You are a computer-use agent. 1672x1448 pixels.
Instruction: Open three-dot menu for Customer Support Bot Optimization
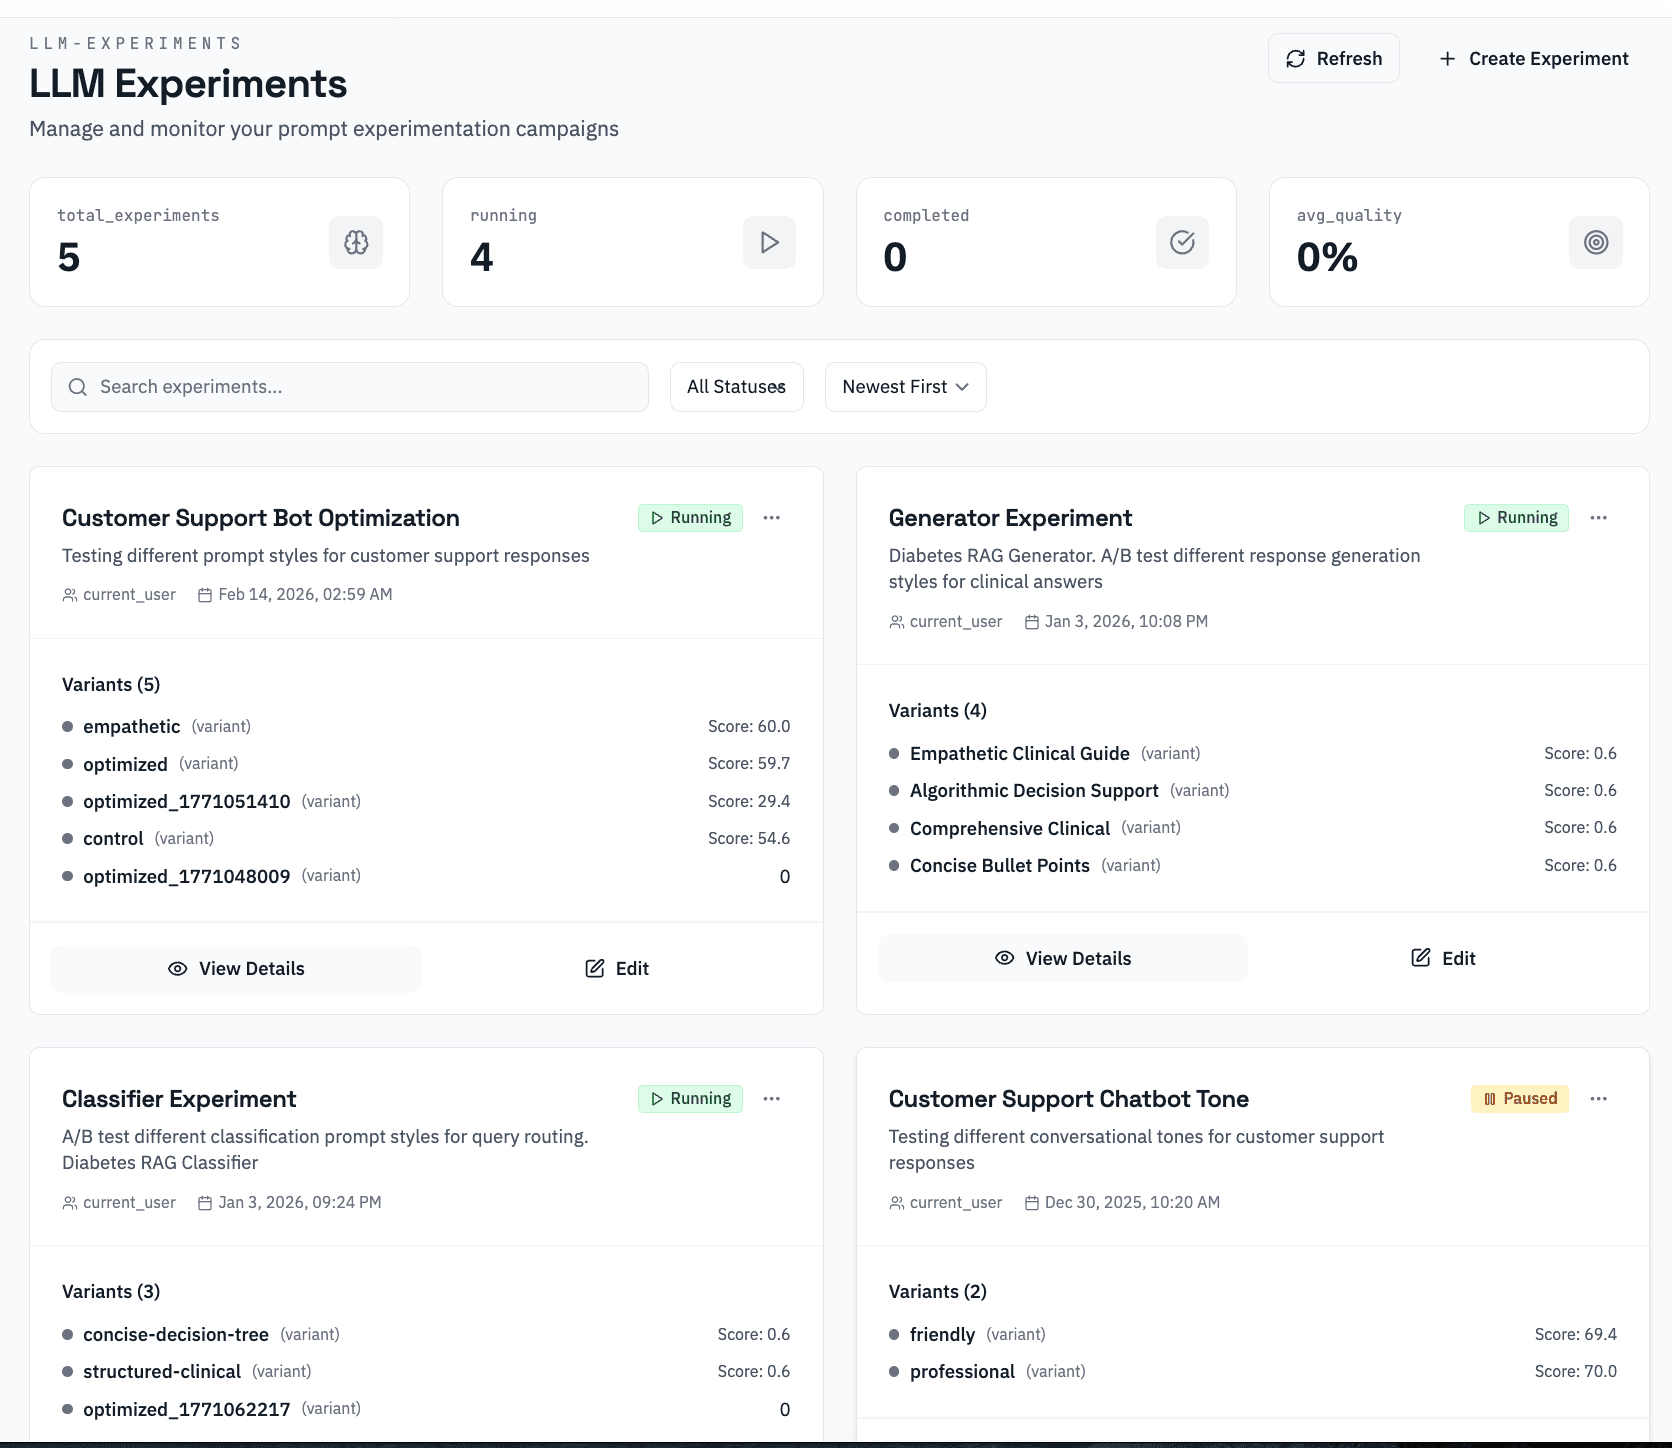771,518
